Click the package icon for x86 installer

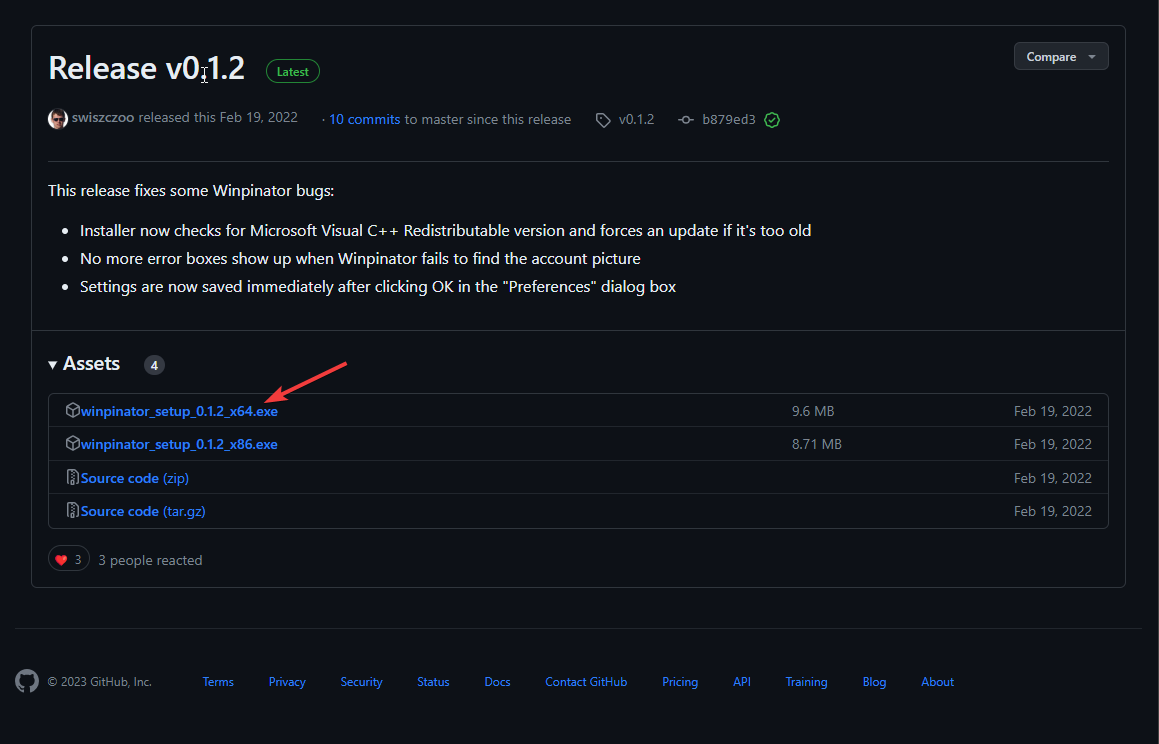coord(72,443)
